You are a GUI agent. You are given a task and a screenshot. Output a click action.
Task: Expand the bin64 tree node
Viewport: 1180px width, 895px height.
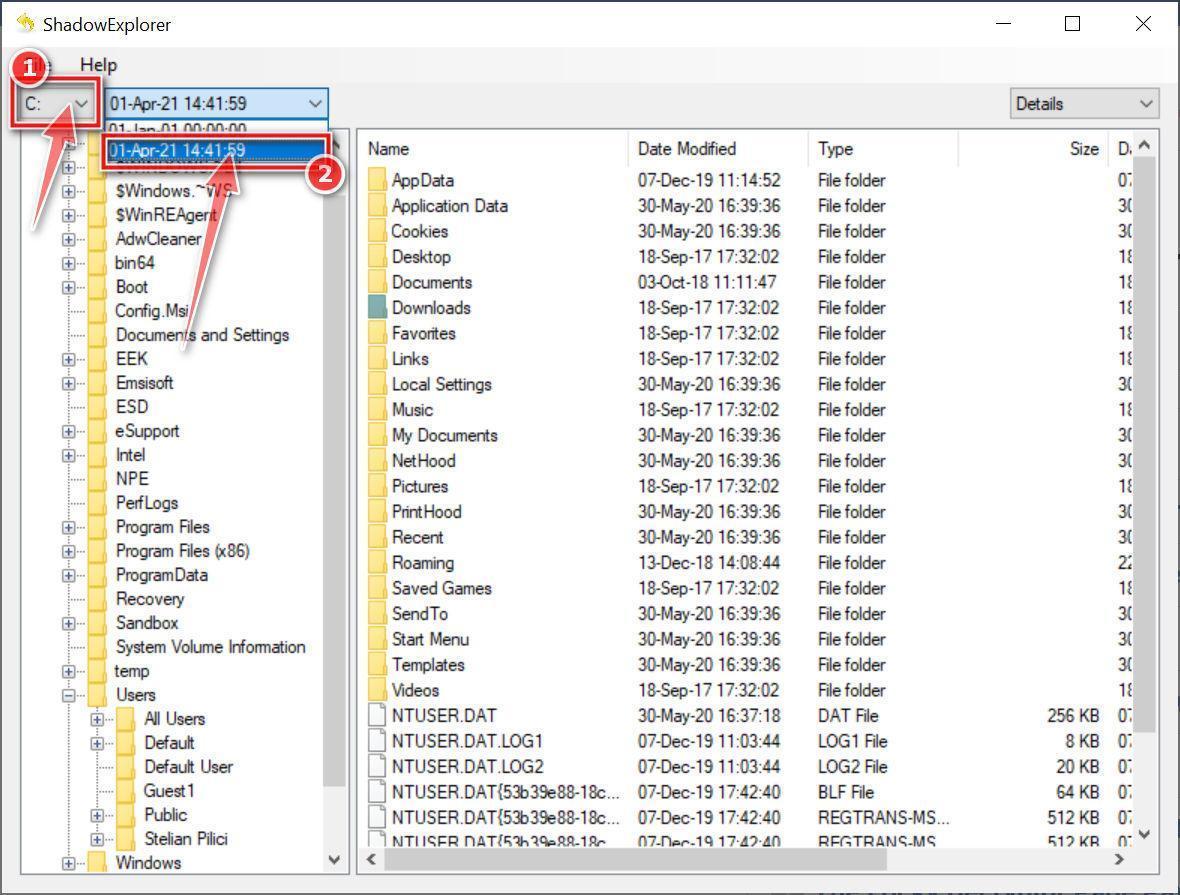pyautogui.click(x=68, y=263)
